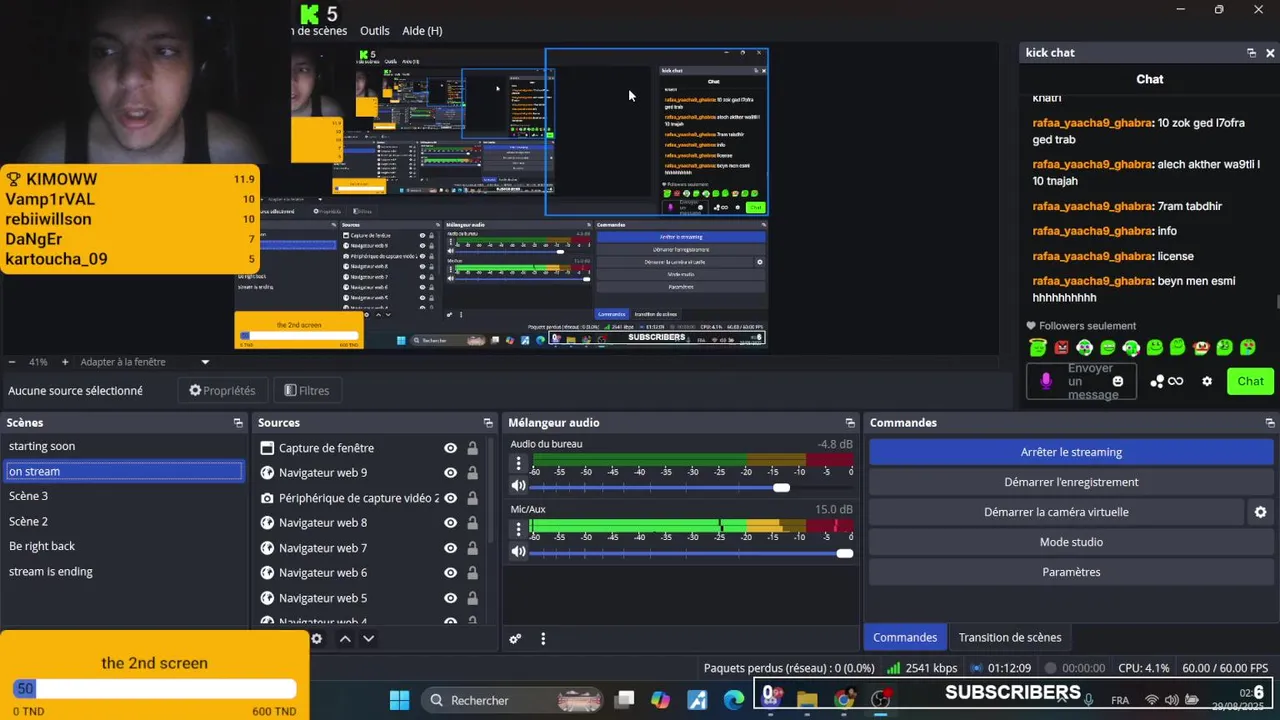Pop out the Commandes dock
The image size is (1280, 720).
[x=1270, y=423]
